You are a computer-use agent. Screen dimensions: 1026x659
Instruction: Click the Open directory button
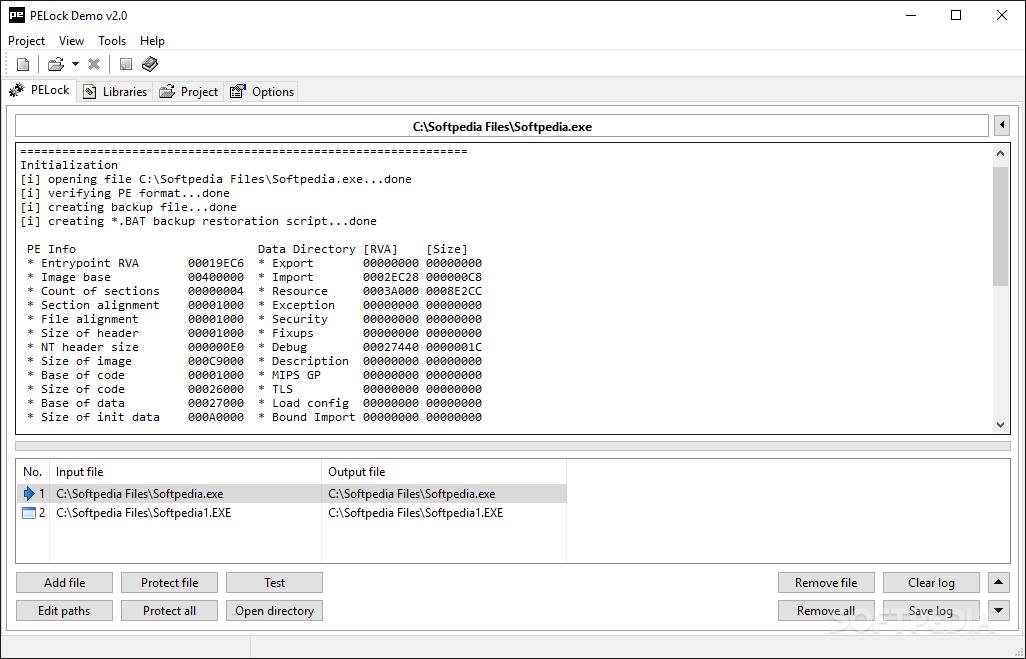[274, 611]
